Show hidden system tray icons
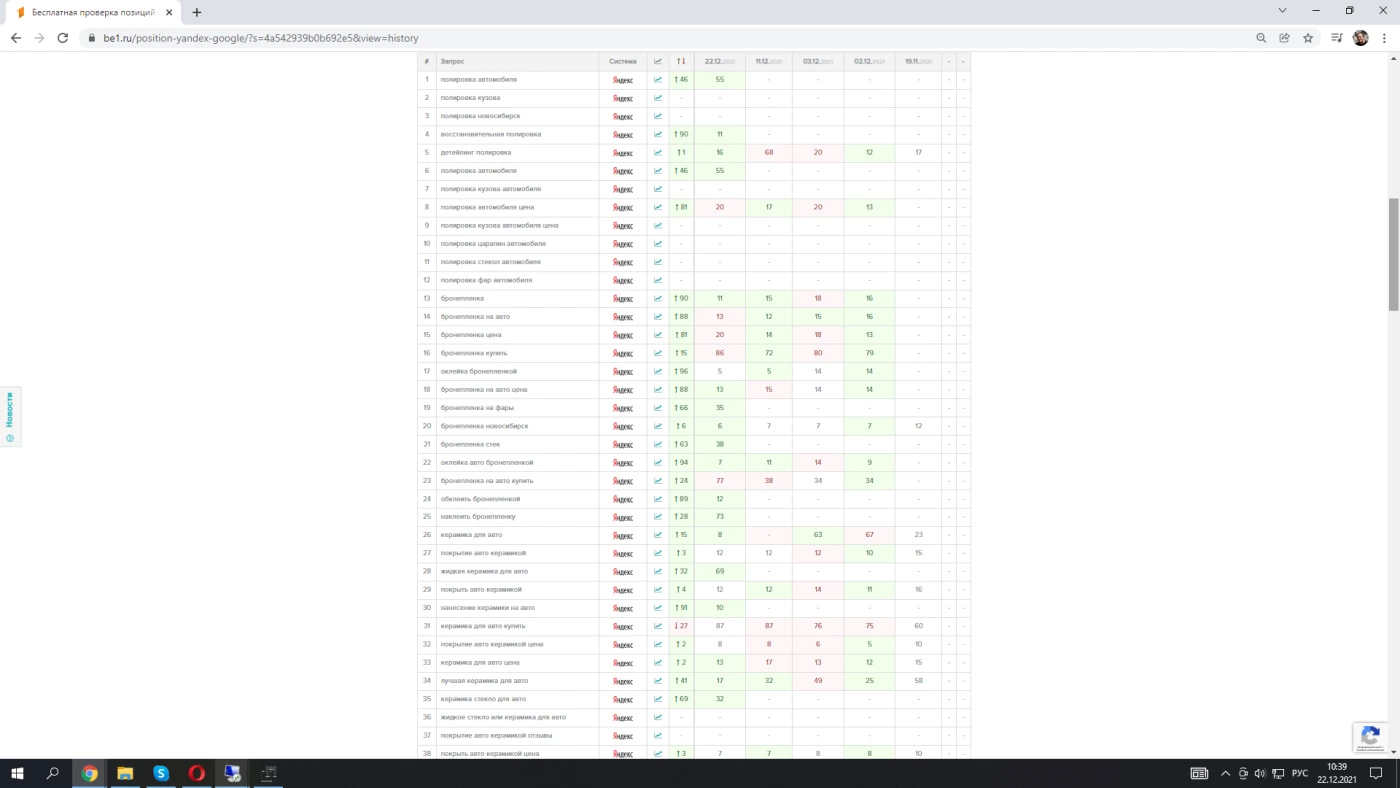 coord(1225,773)
